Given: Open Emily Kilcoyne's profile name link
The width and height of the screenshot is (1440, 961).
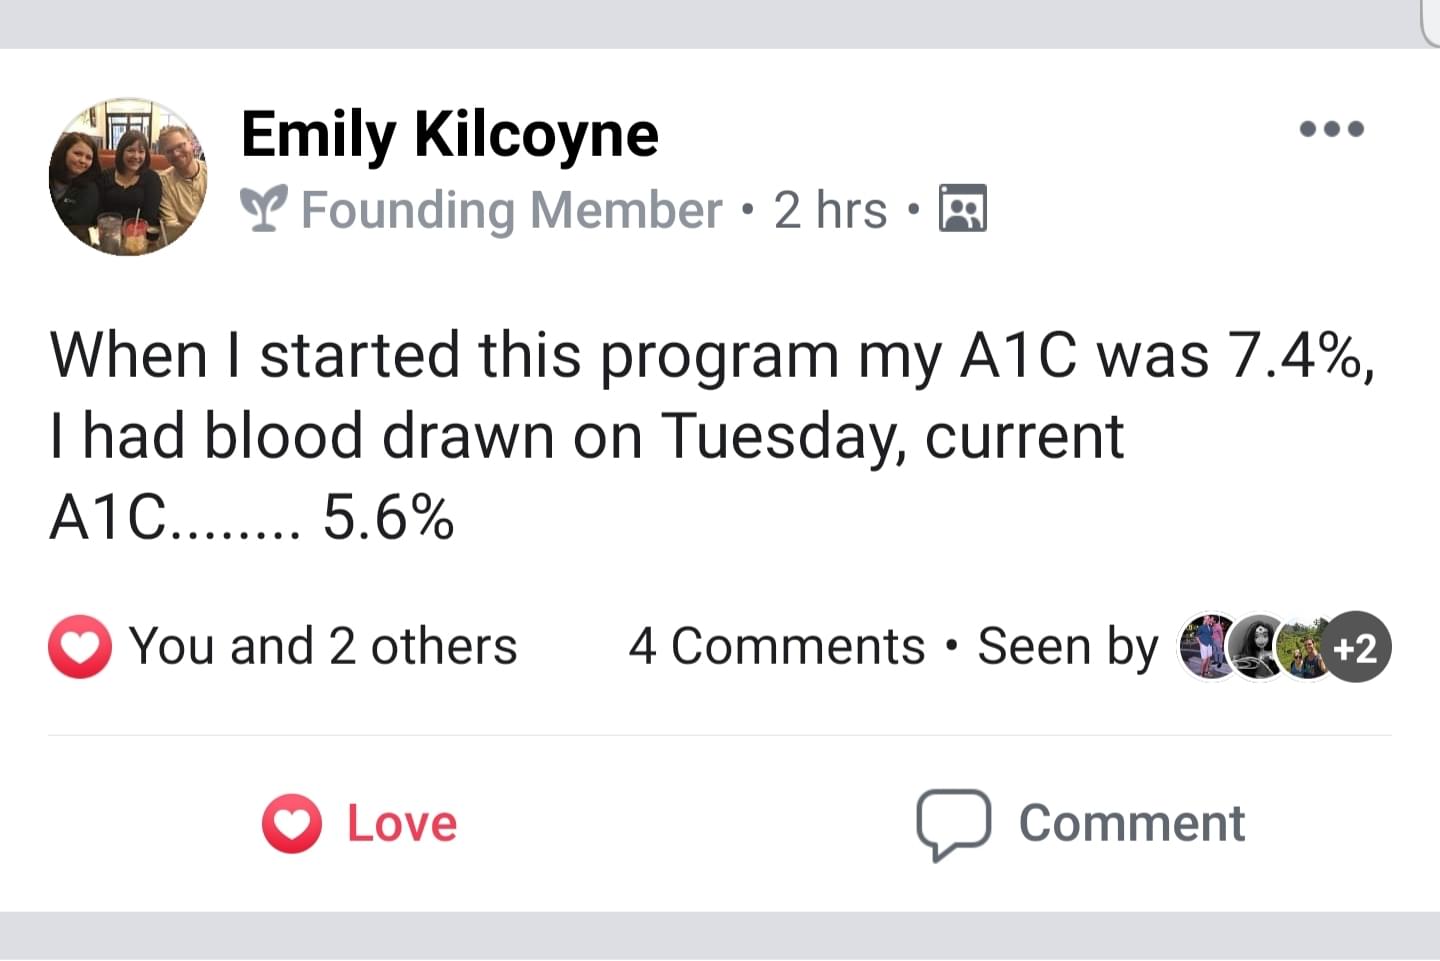Looking at the screenshot, I should [x=450, y=134].
